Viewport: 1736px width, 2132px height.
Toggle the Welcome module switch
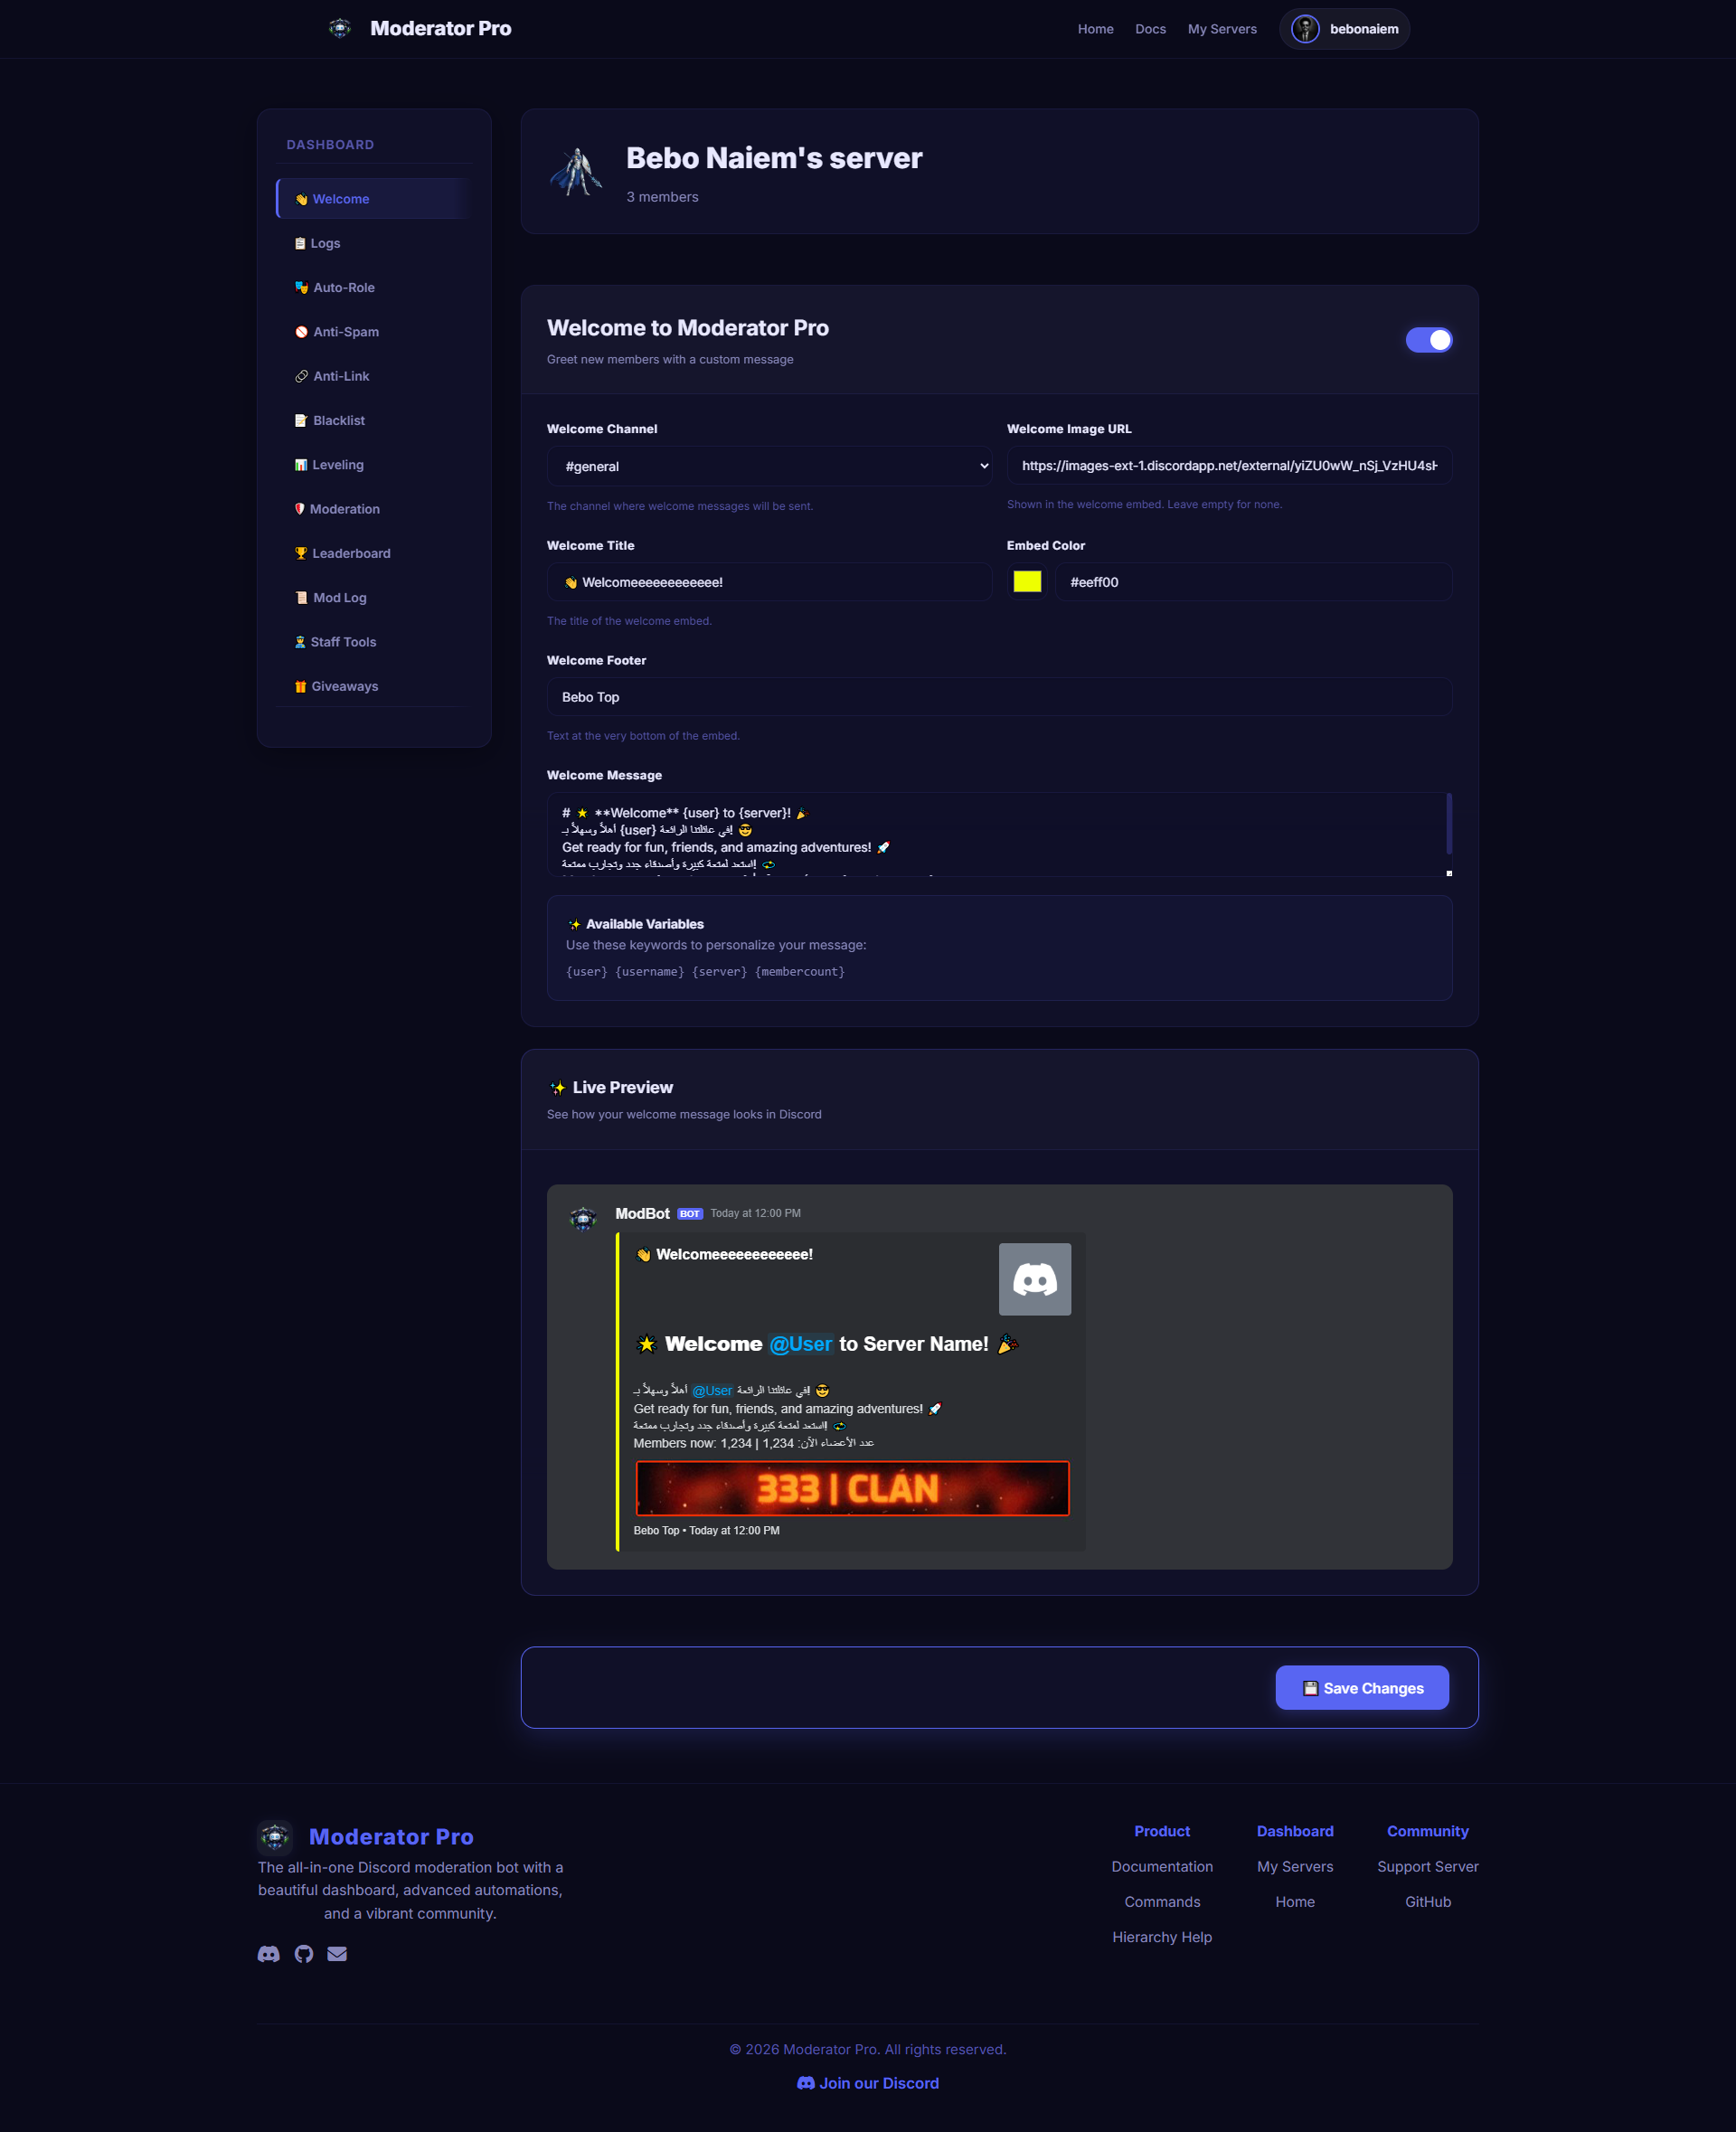[x=1429, y=340]
